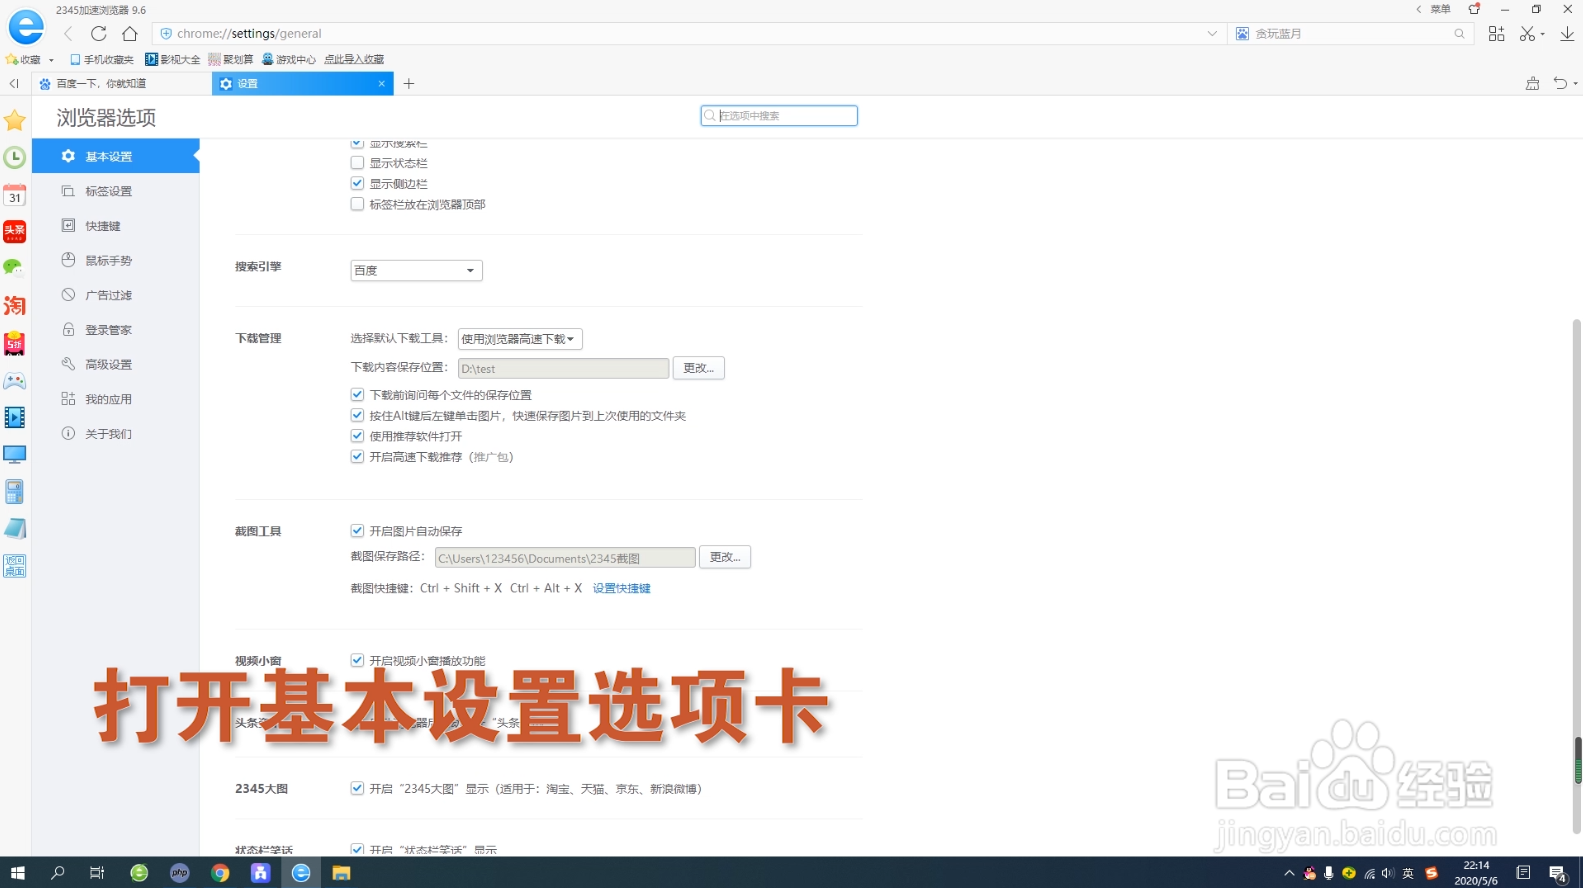
Task: Open the game controller sidebar icon
Action: pyautogui.click(x=15, y=381)
